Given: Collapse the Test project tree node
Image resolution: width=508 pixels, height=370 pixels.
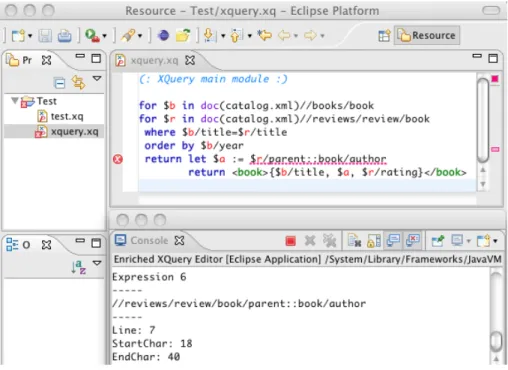Looking at the screenshot, I should (x=15, y=100).
